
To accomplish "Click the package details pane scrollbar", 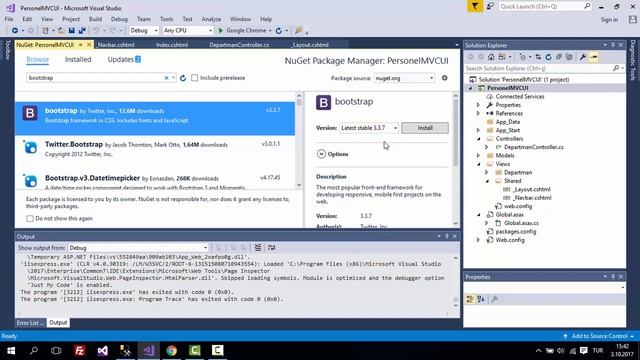I will (x=456, y=159).
